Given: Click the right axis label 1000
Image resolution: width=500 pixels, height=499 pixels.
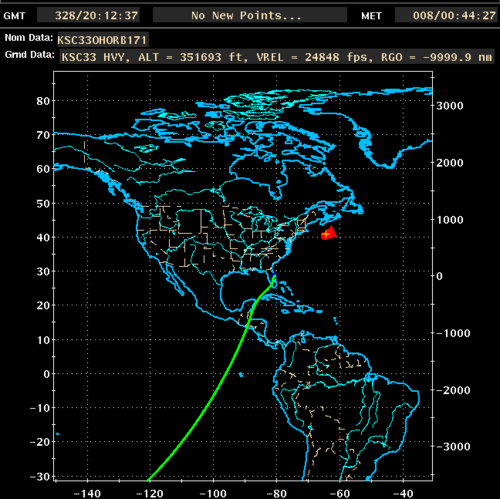Looking at the screenshot, I should (450, 220).
